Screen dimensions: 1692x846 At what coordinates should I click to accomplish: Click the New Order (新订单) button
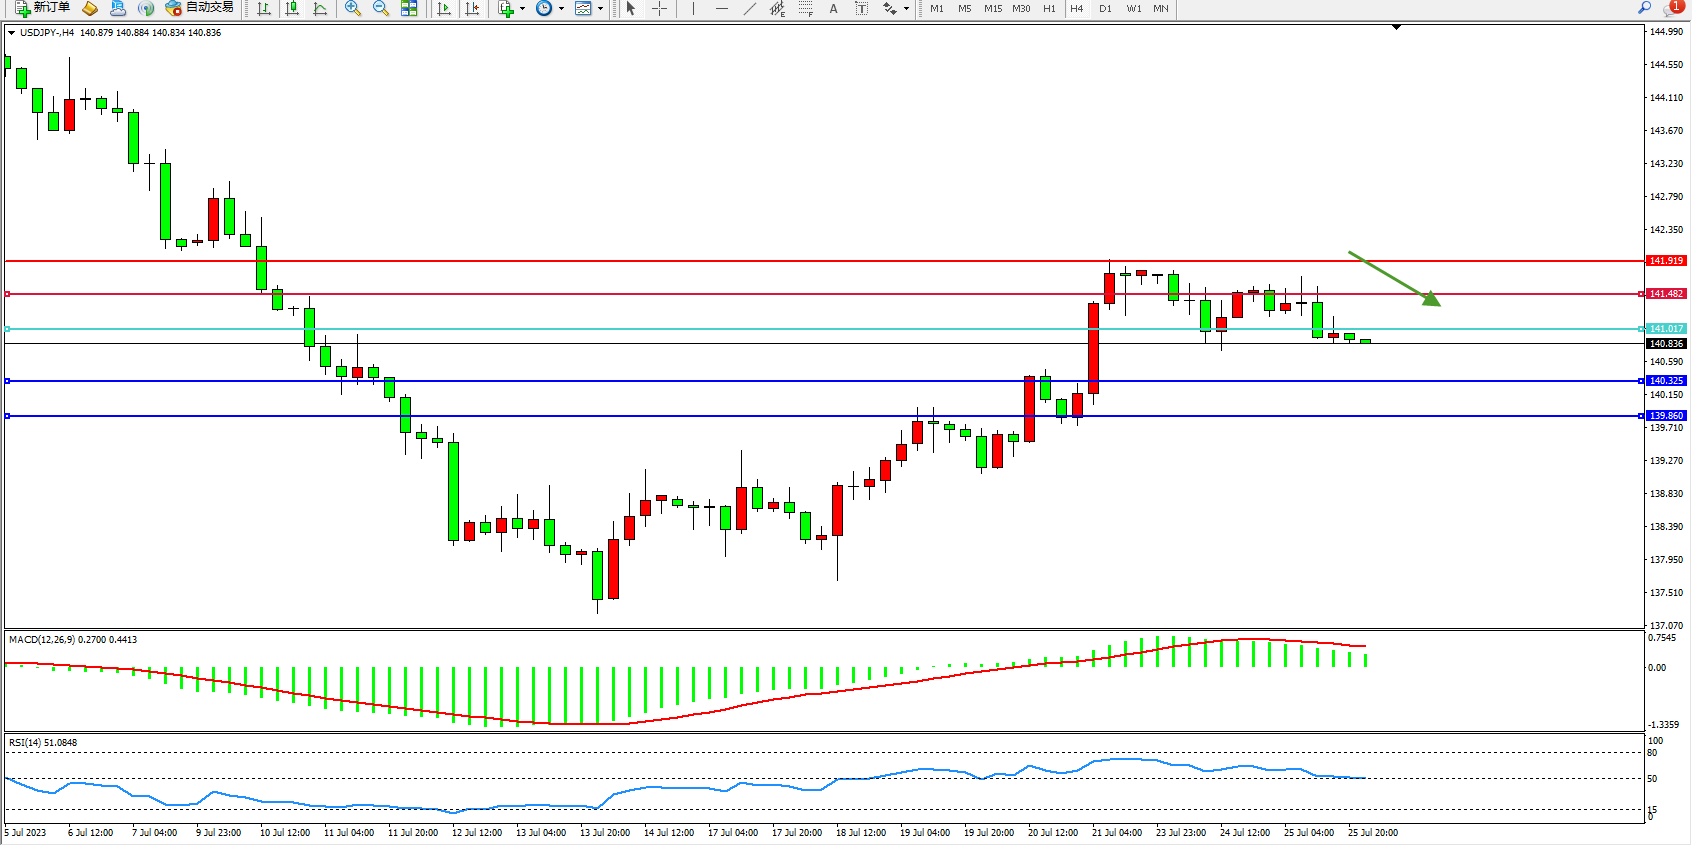click(42, 8)
